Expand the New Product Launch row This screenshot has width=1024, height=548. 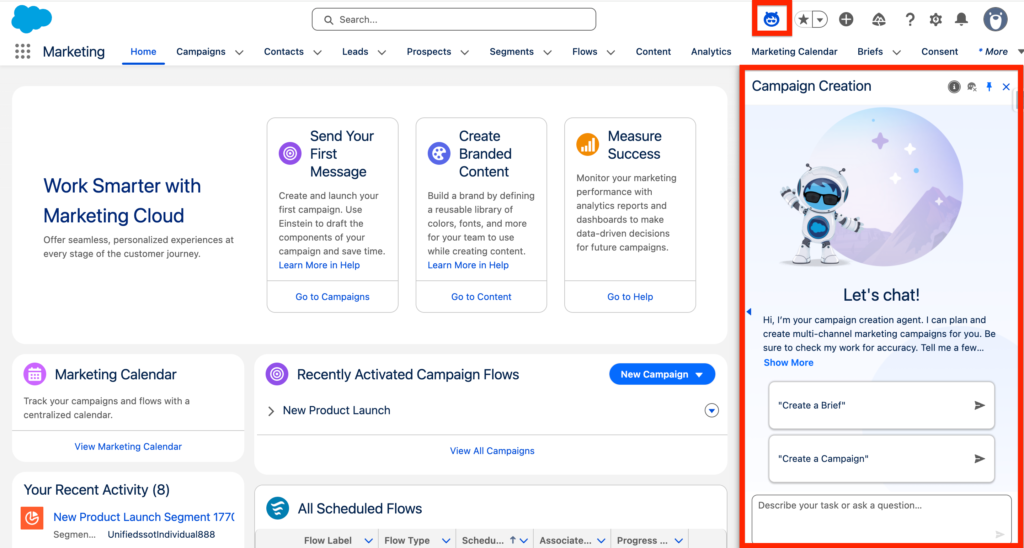[271, 411]
